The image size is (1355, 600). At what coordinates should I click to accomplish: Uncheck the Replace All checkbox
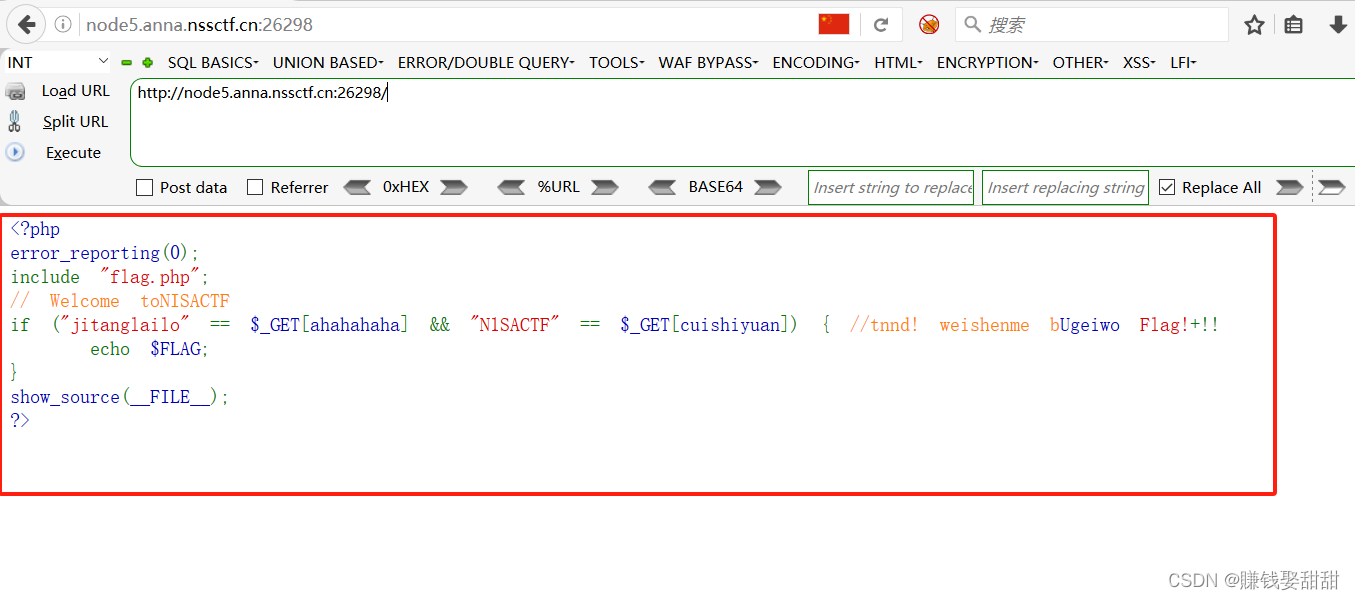[x=1166, y=187]
